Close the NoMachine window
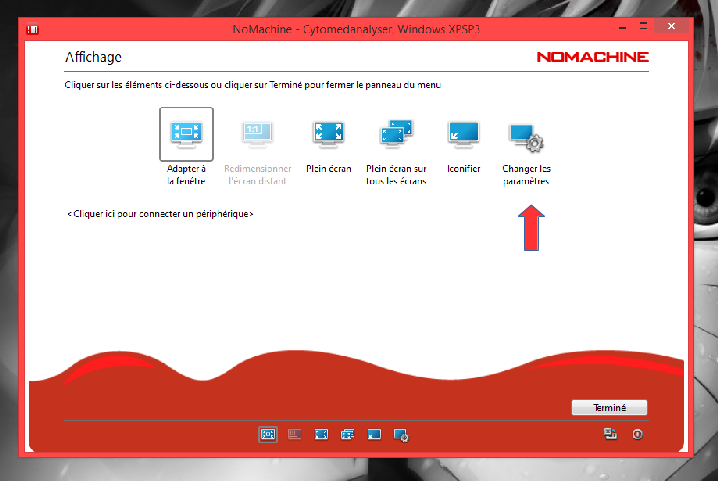Image resolution: width=718 pixels, height=481 pixels. [671, 26]
